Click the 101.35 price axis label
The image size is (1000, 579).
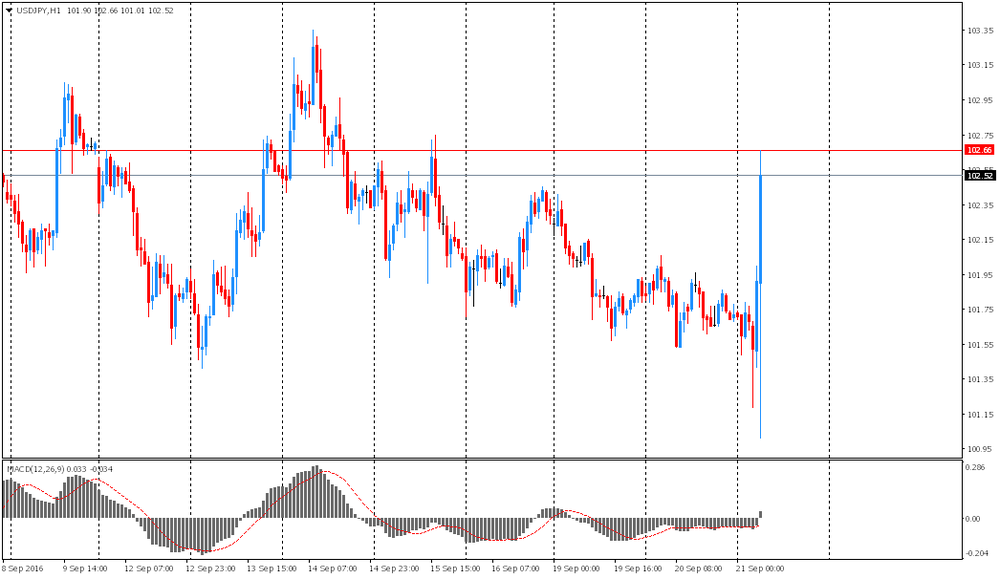point(980,379)
